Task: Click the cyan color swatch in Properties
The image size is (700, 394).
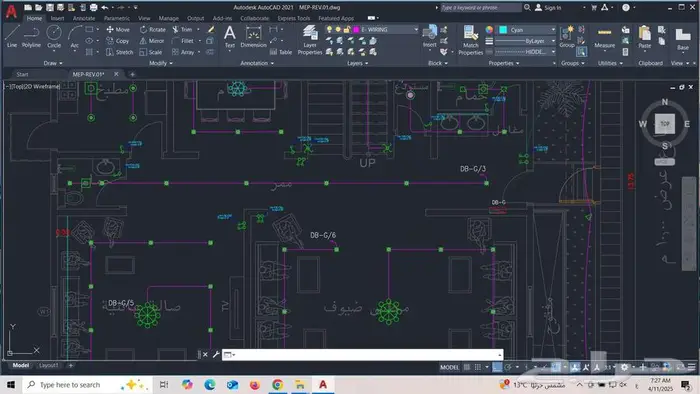Action: [x=503, y=29]
